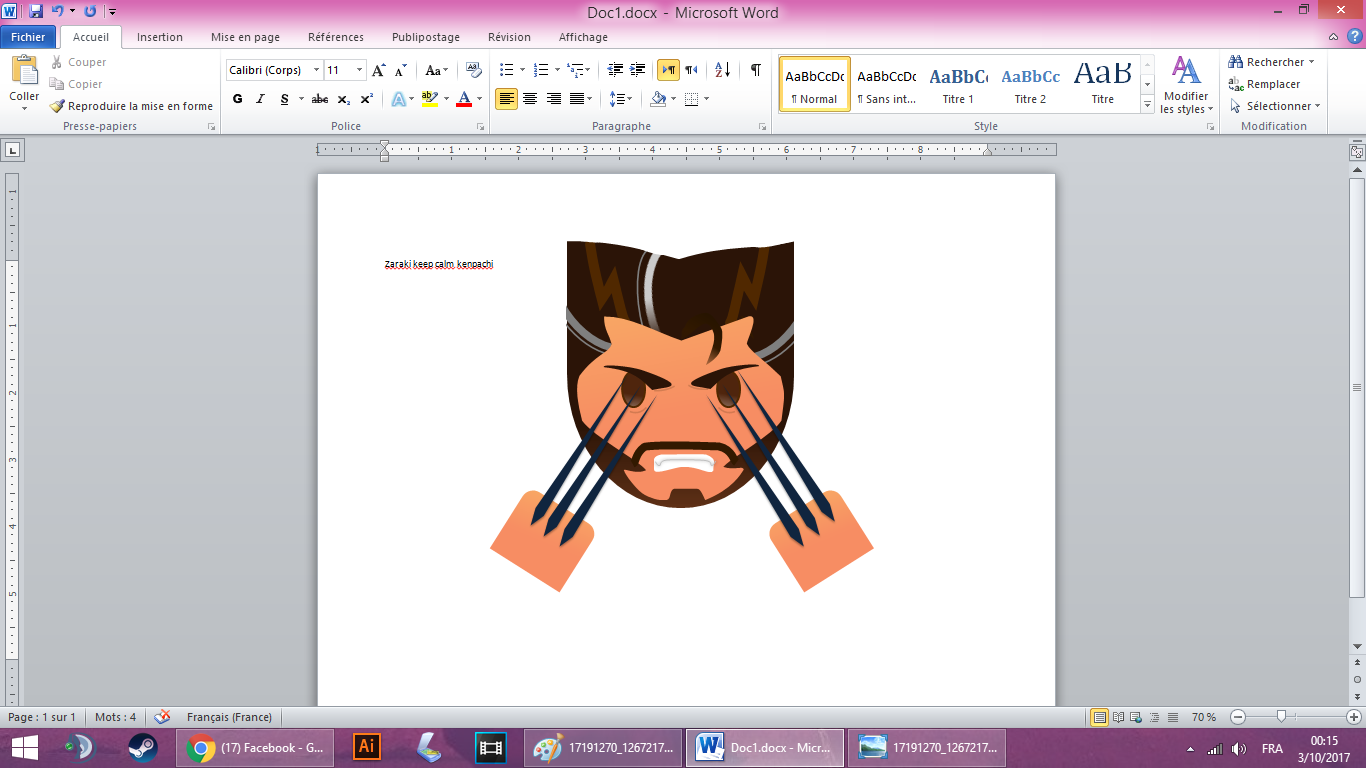Expand the styles gallery more arrow
1366x768 pixels.
1147,103
